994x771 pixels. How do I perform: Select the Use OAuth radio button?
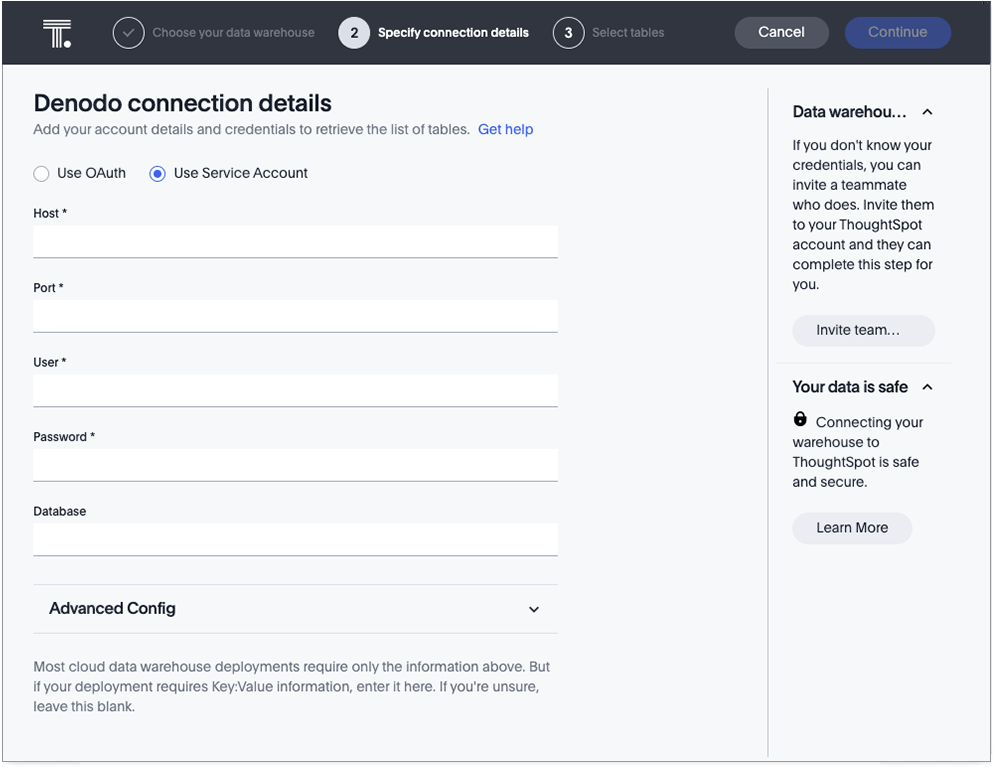[x=41, y=174]
